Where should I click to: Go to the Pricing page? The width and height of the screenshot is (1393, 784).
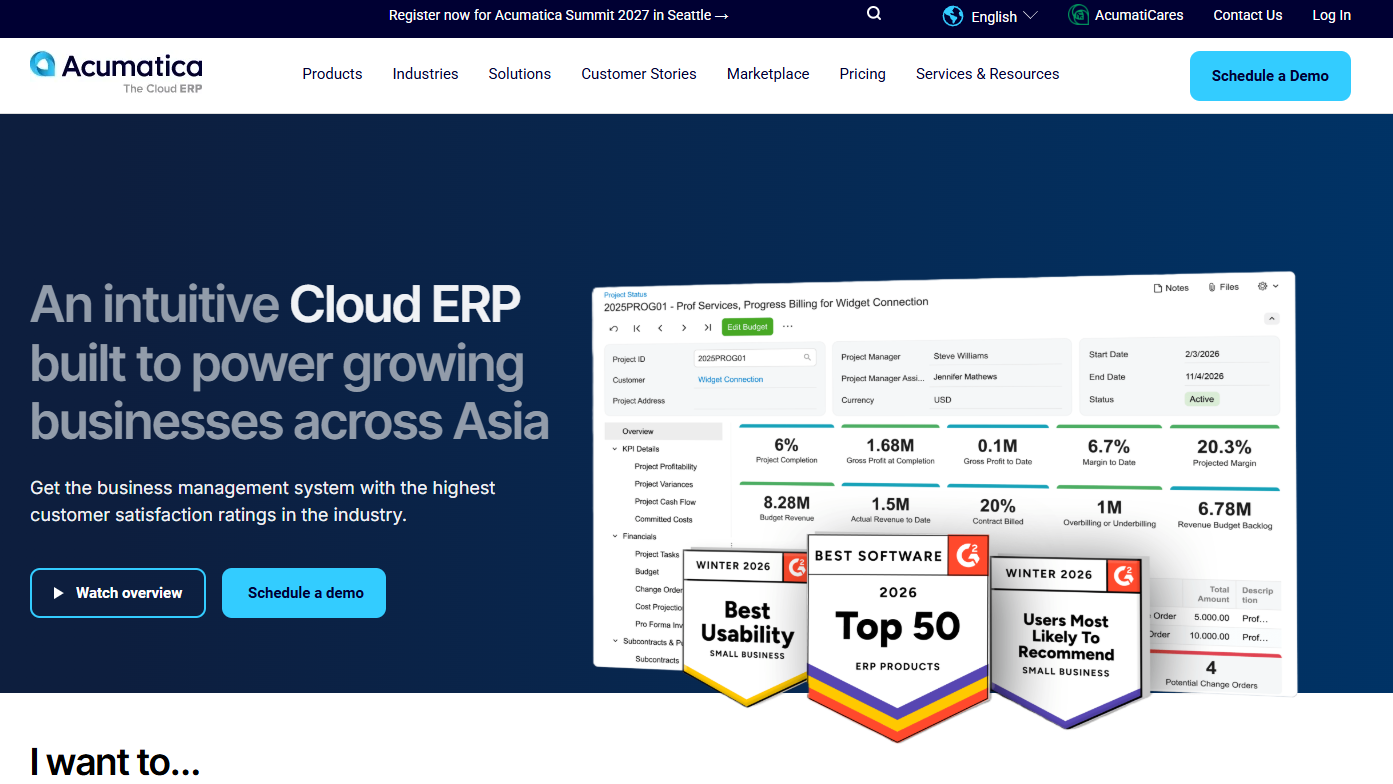pyautogui.click(x=862, y=74)
